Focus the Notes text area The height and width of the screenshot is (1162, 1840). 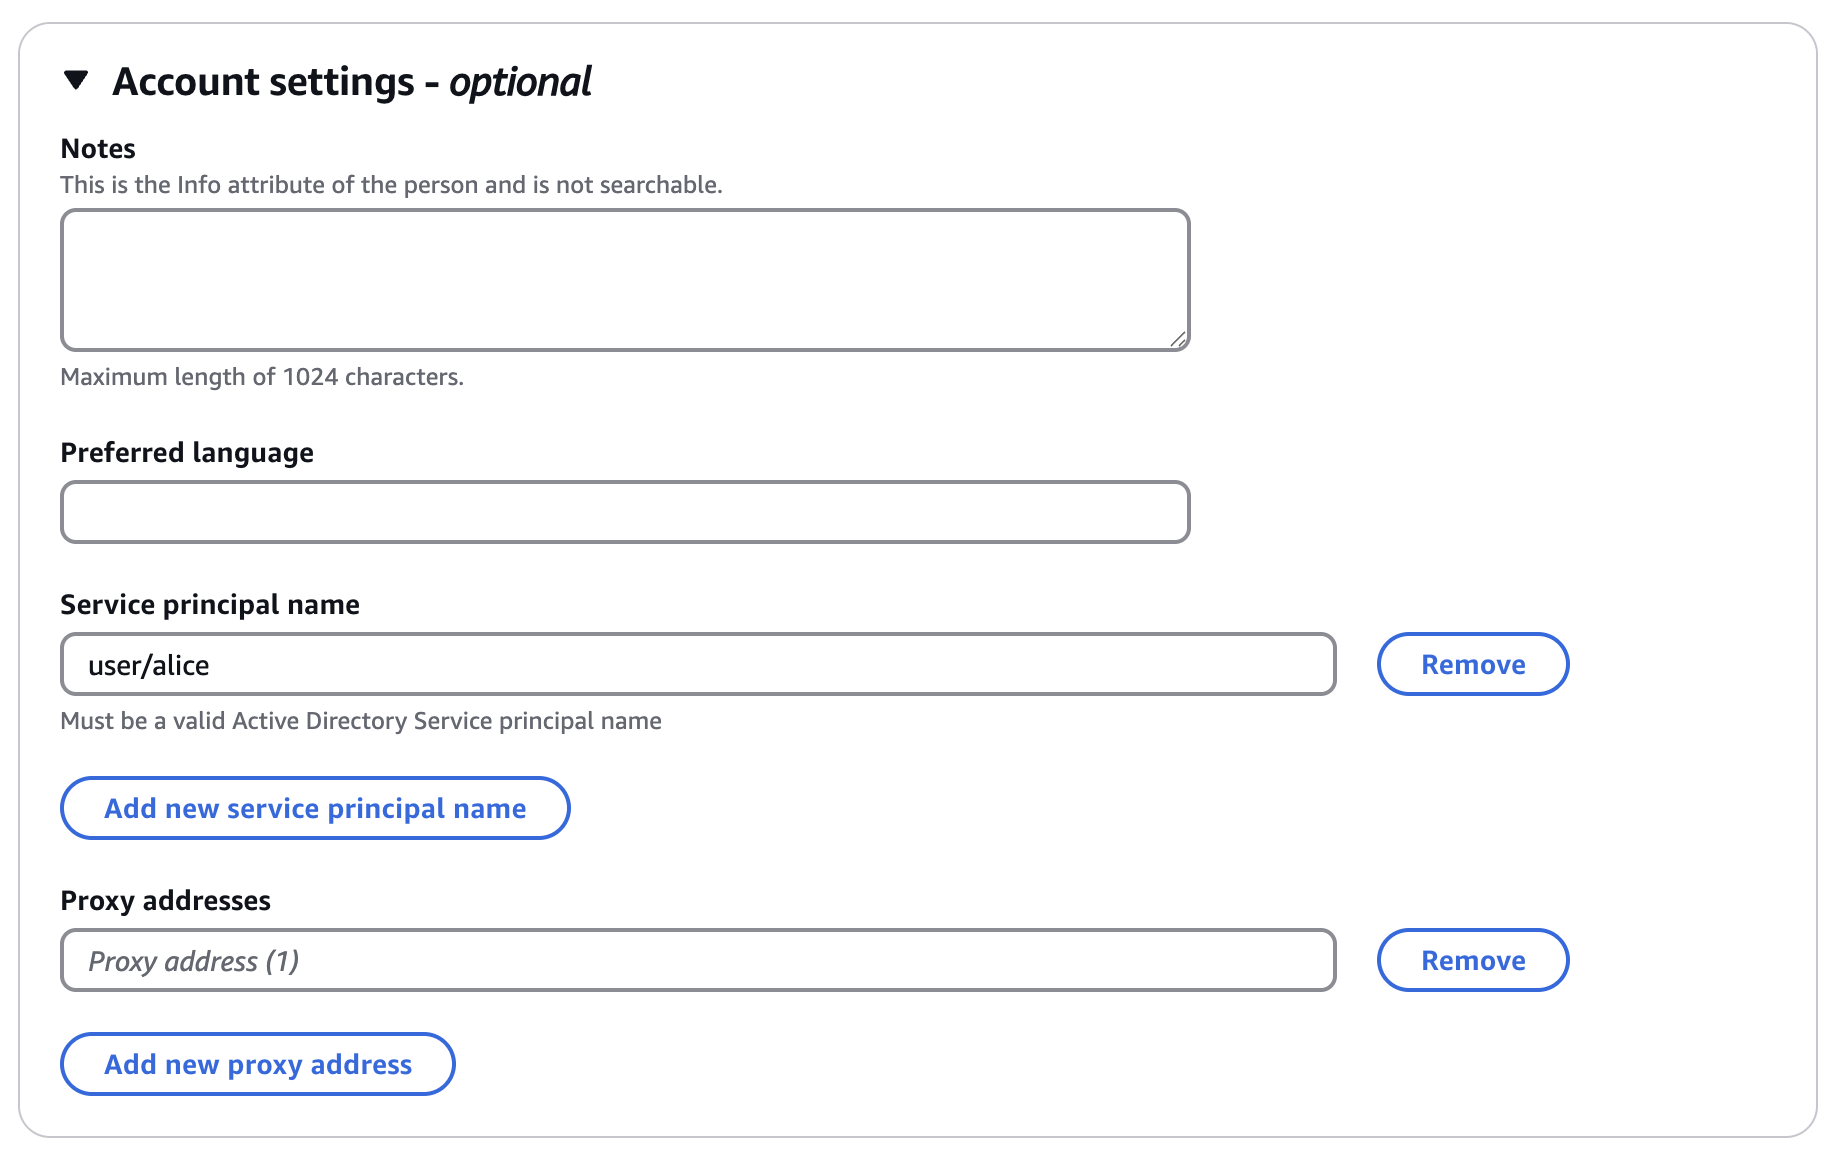624,280
